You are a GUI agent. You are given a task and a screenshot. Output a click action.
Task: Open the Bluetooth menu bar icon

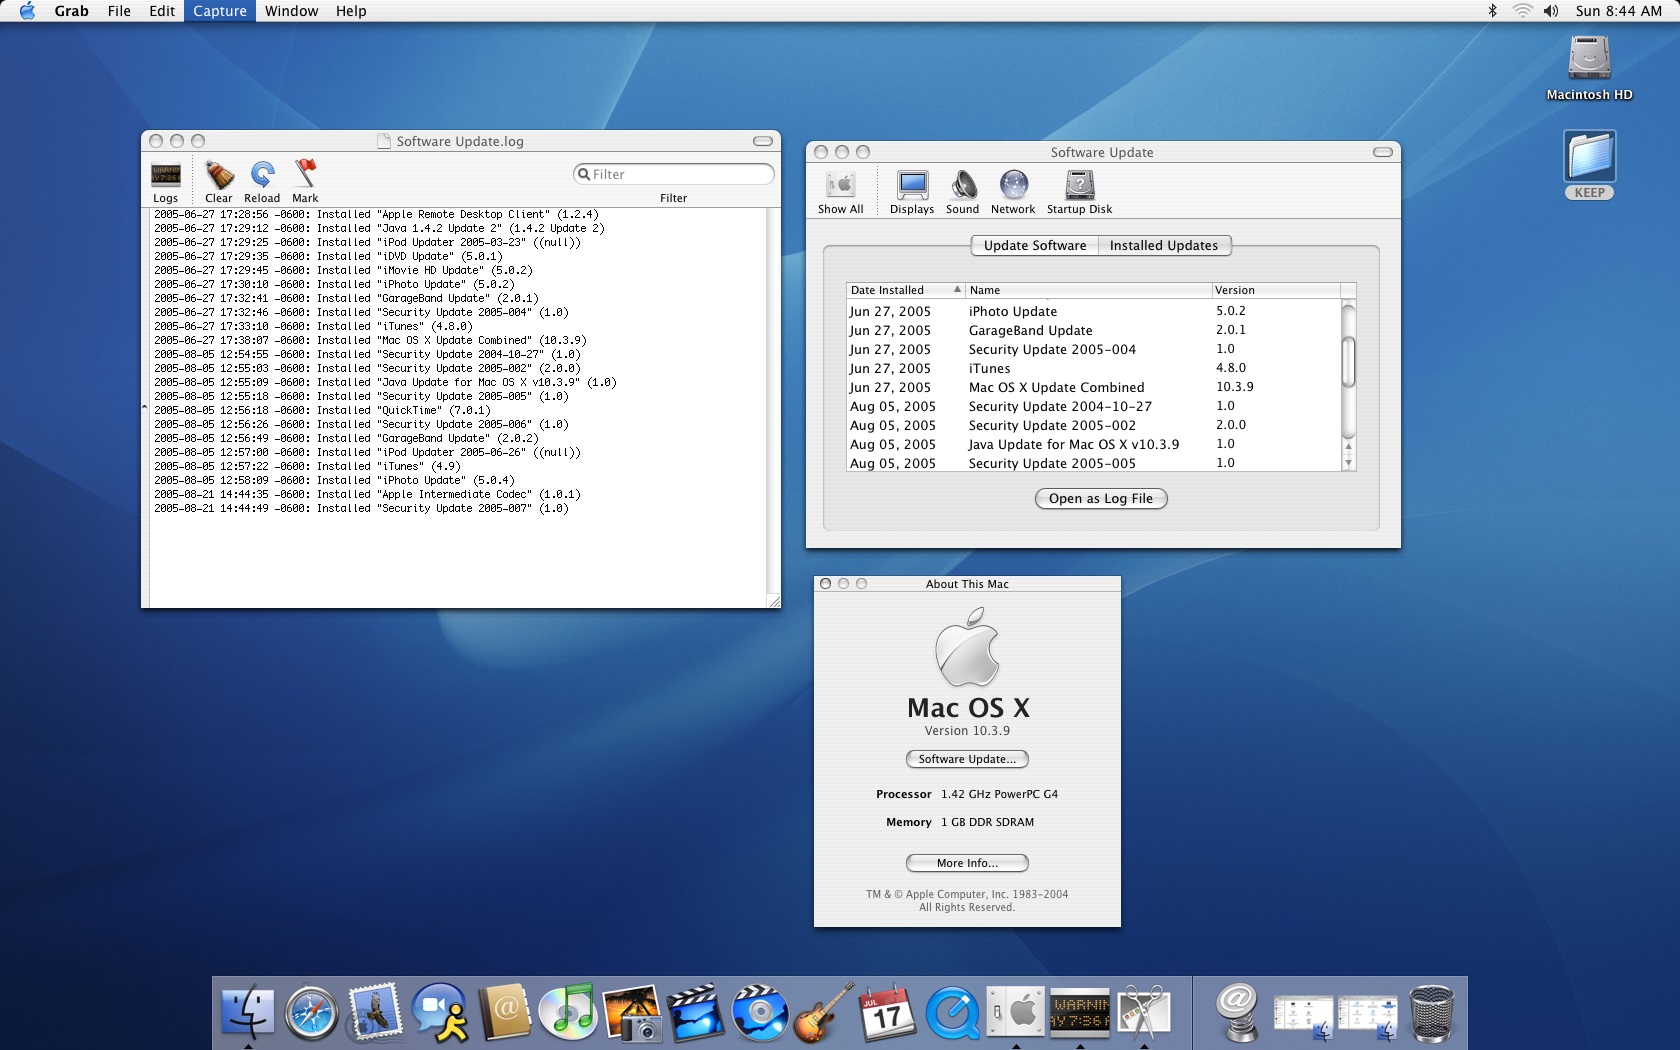coord(1492,11)
